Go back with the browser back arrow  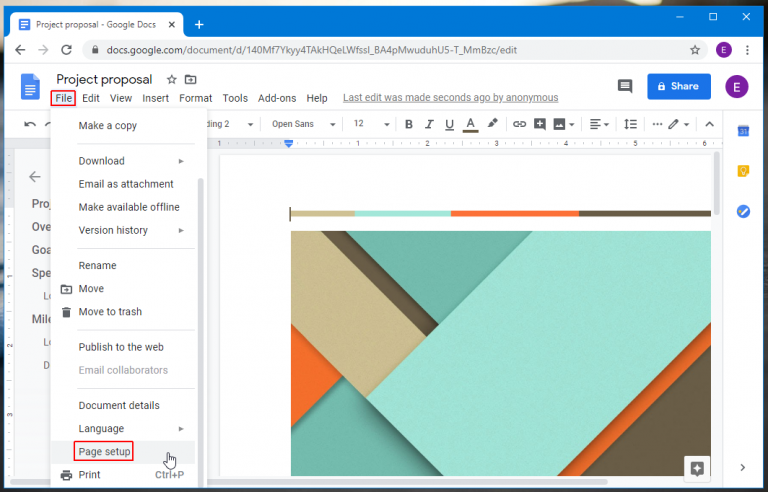click(20, 50)
